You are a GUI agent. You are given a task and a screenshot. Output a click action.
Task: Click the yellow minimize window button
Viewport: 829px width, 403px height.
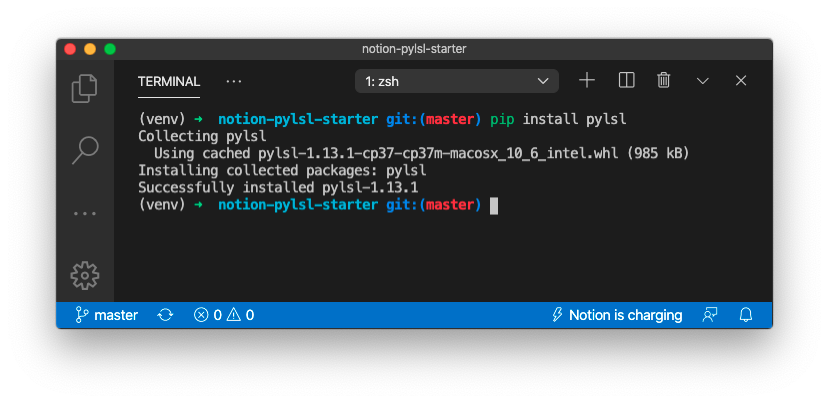90,49
